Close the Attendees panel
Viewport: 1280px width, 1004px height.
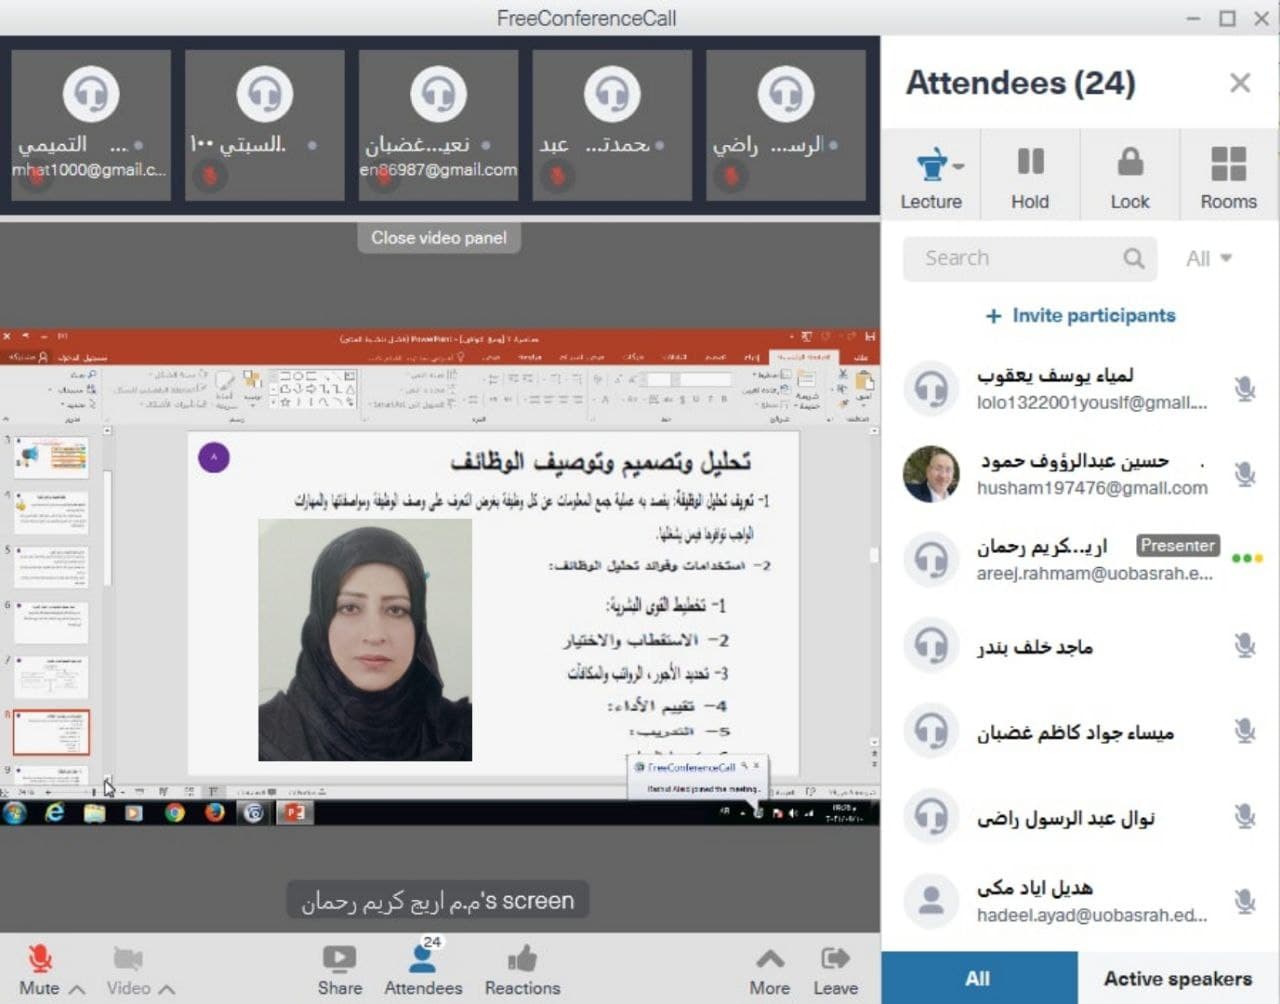pyautogui.click(x=1240, y=83)
